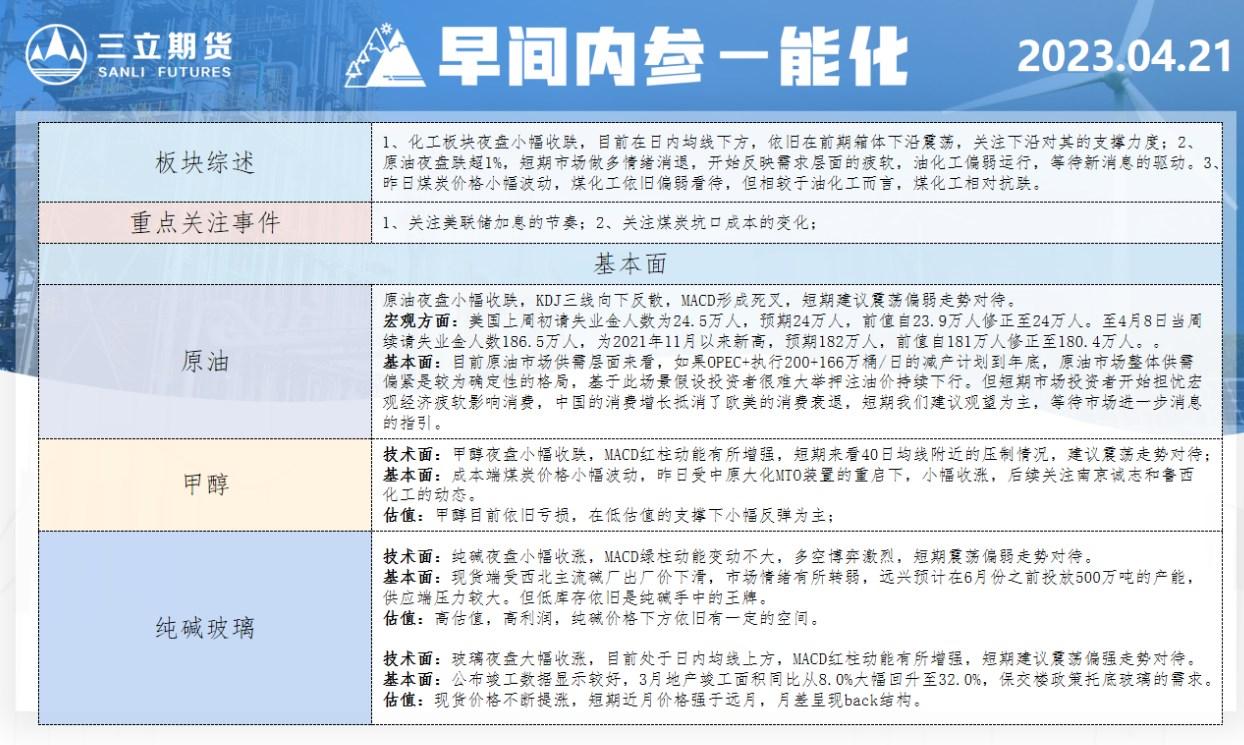This screenshot has width=1244, height=745.
Task: Click the 2023.04.21 report date
Action: pos(1124,57)
